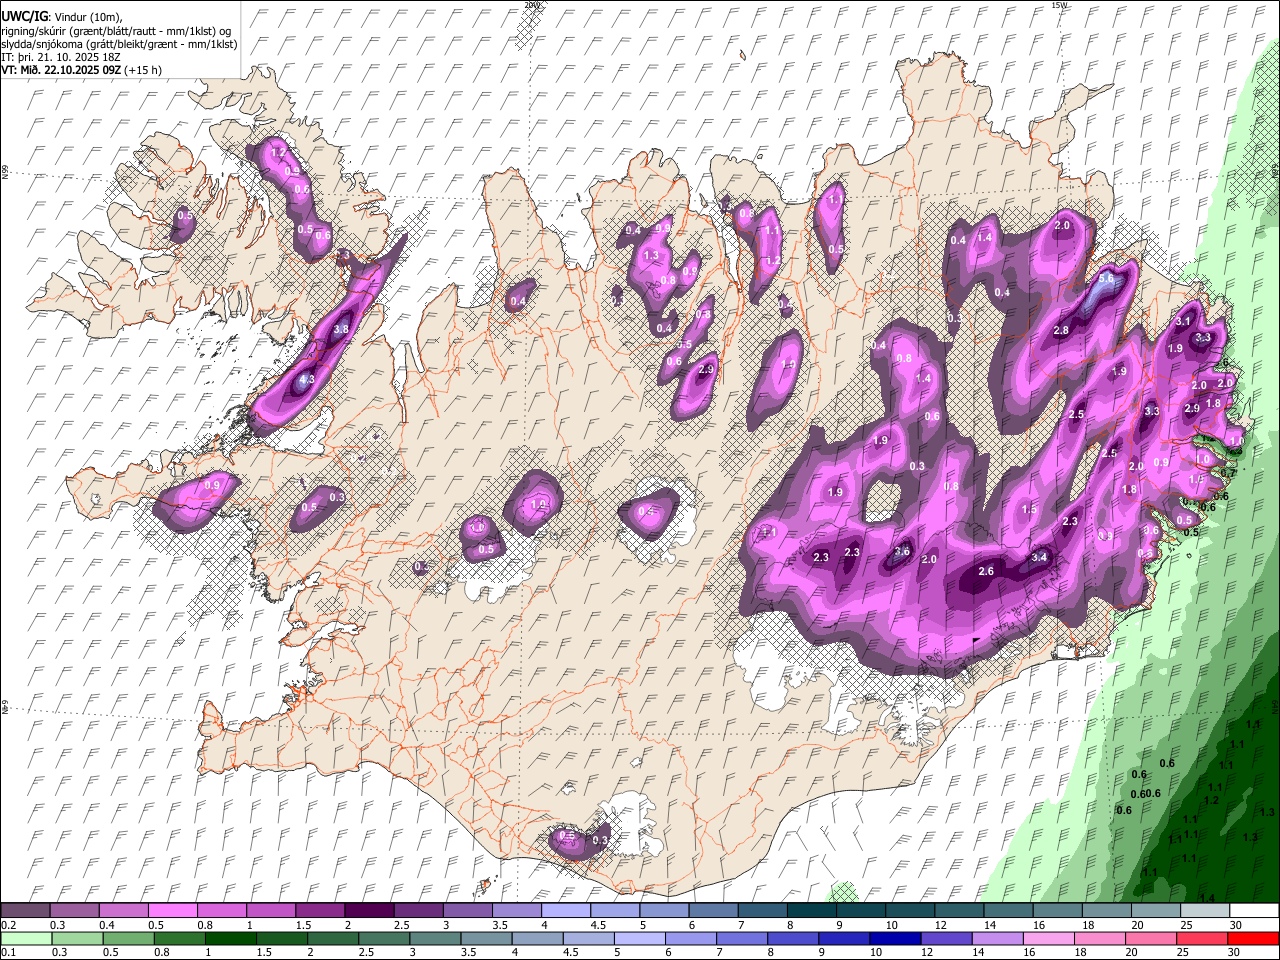
Task: Click the '(+15 h)' forecast offset text
Action: tap(143, 70)
